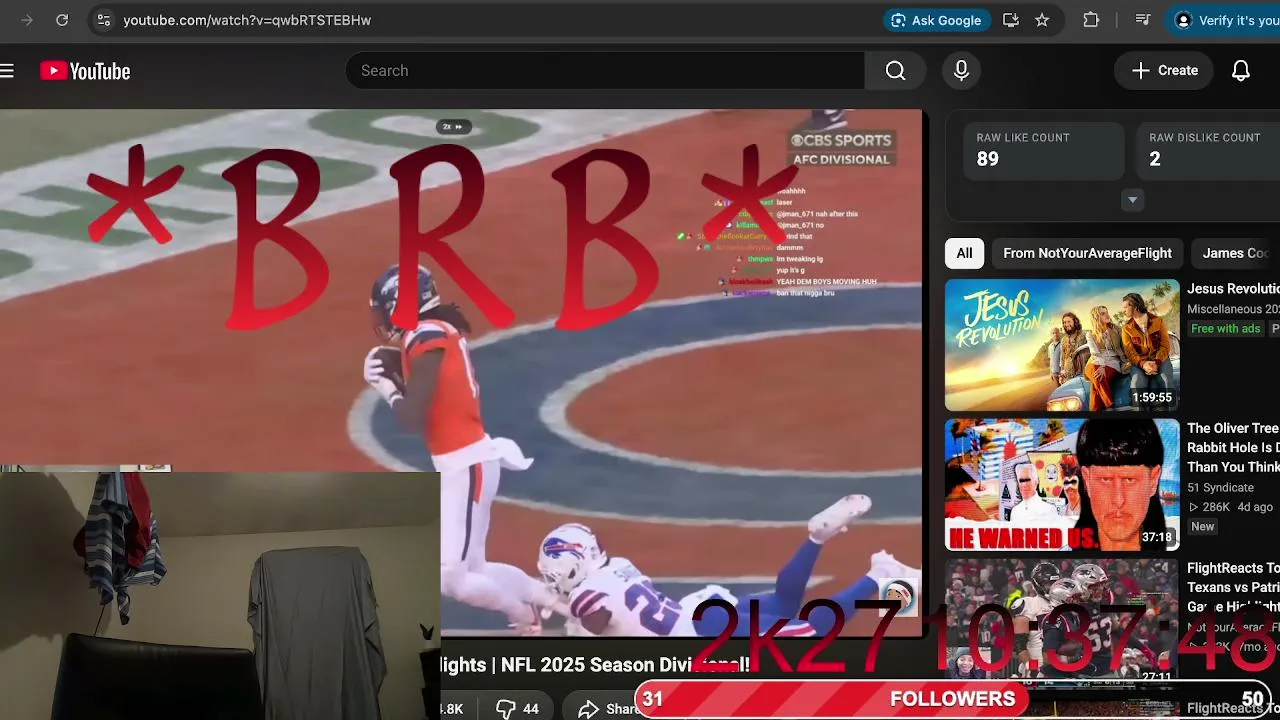The height and width of the screenshot is (720, 1280).
Task: Reload the YouTube page in Chrome
Action: (62, 20)
